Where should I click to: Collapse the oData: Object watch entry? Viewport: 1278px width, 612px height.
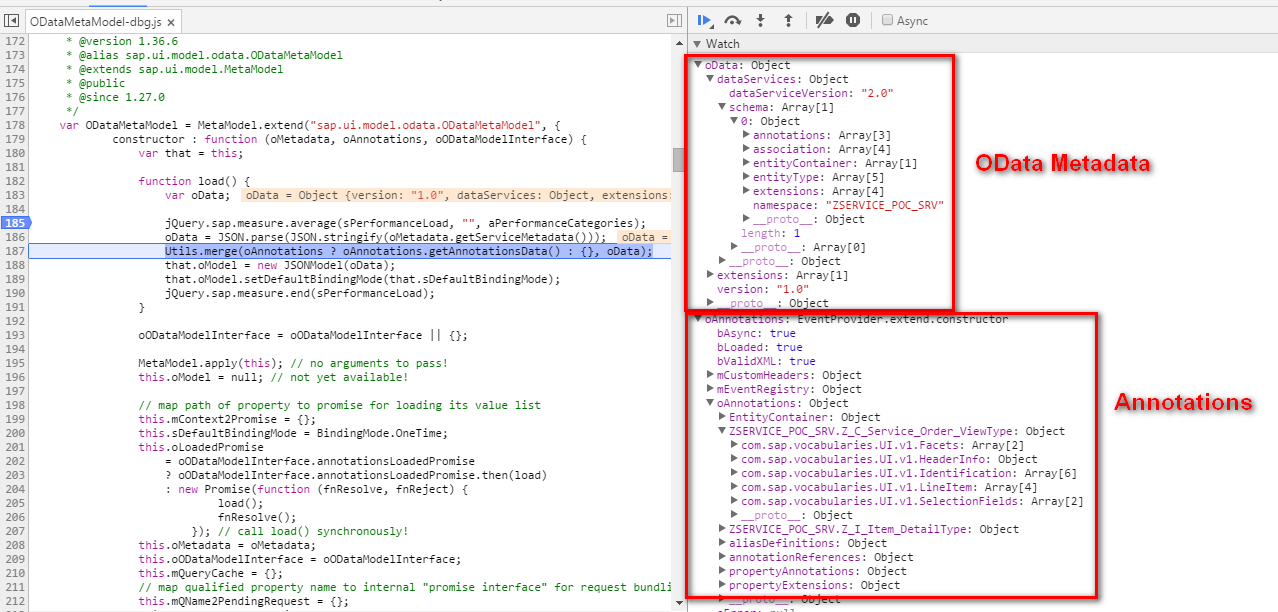point(697,65)
